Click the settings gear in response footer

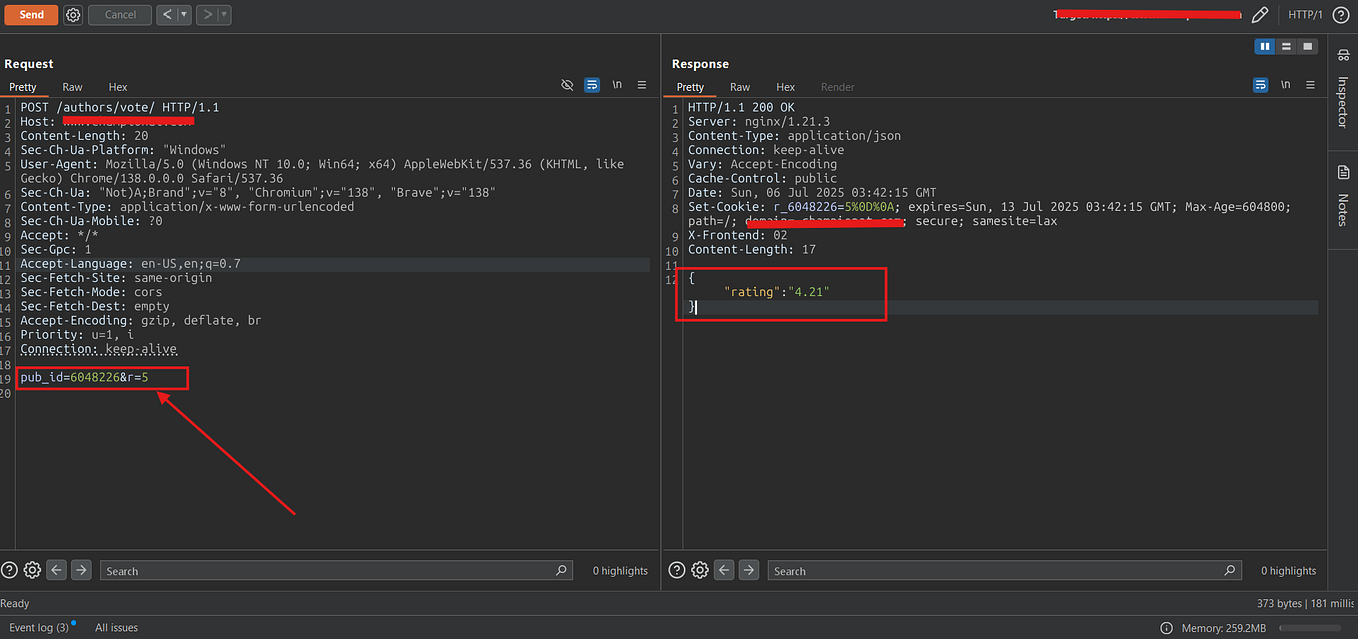(700, 569)
